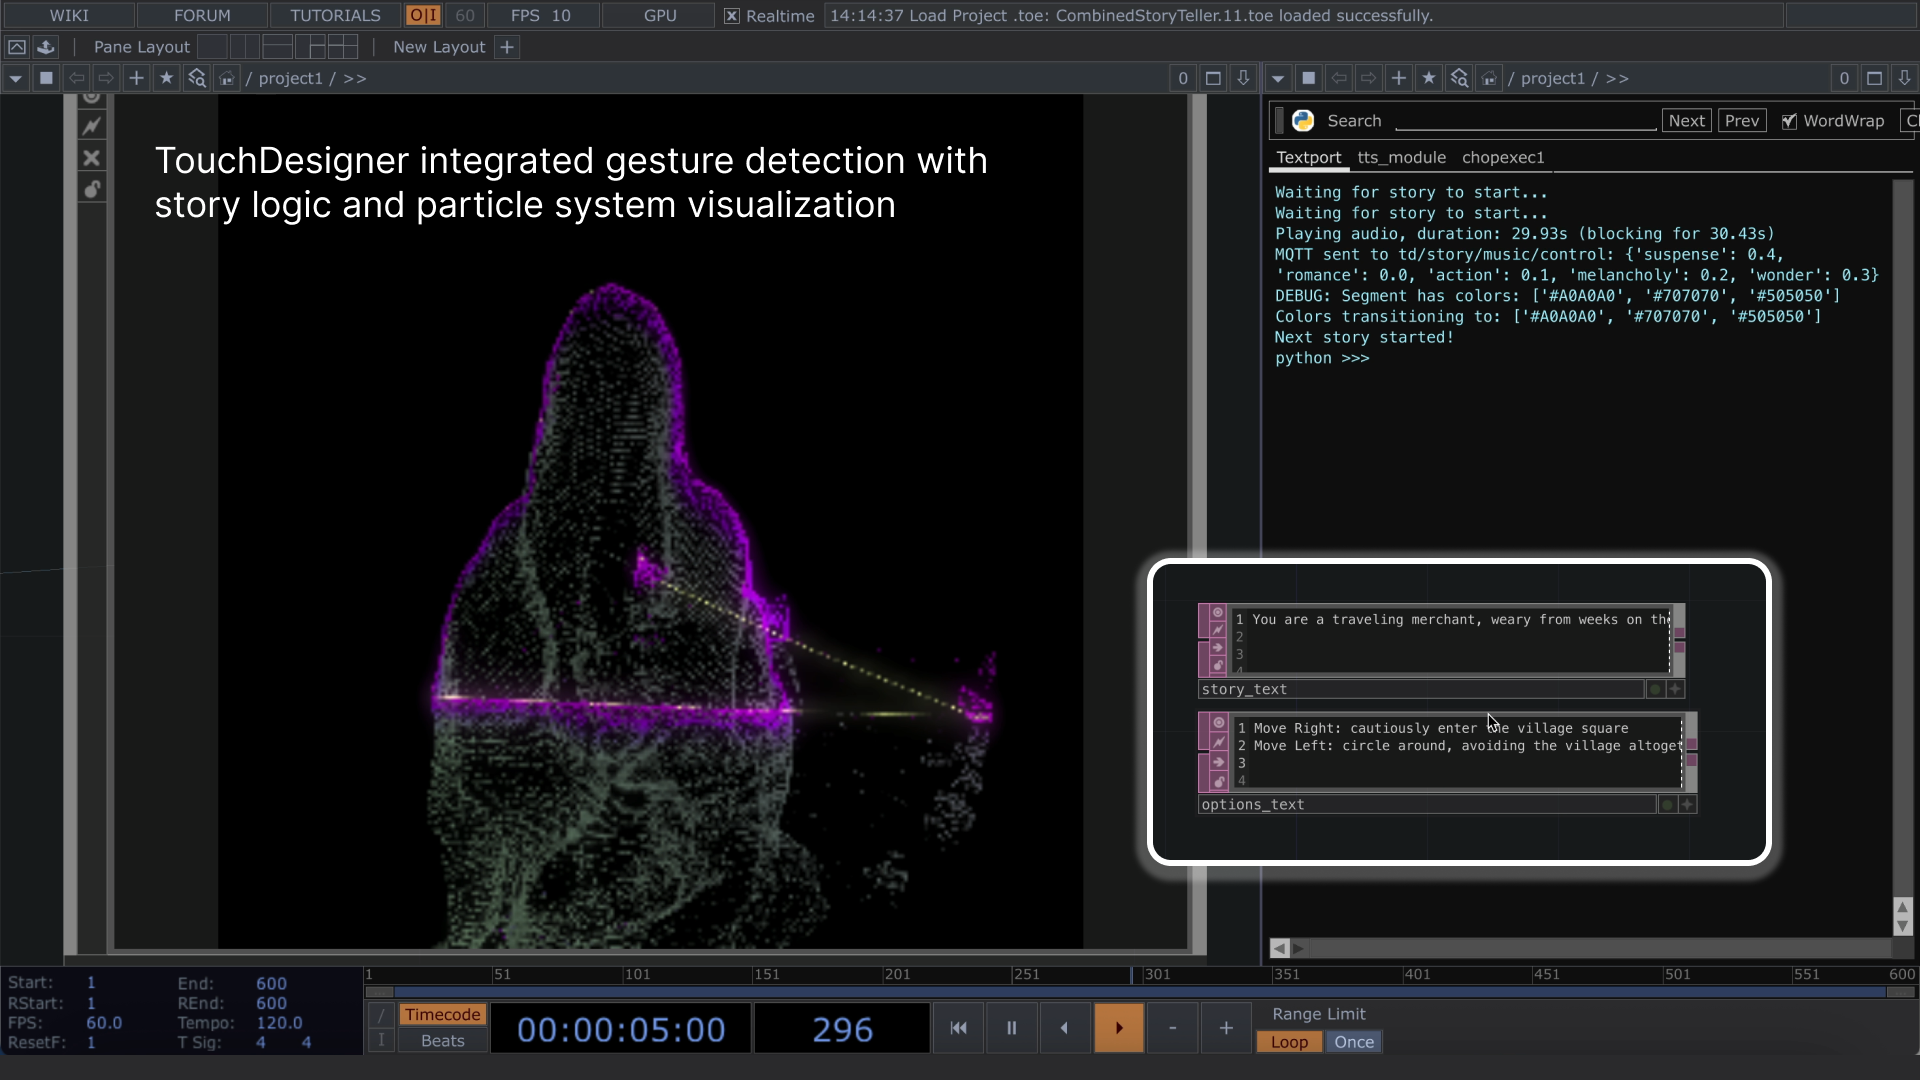Pause the timeline playback
The height and width of the screenshot is (1080, 1920).
(1011, 1028)
